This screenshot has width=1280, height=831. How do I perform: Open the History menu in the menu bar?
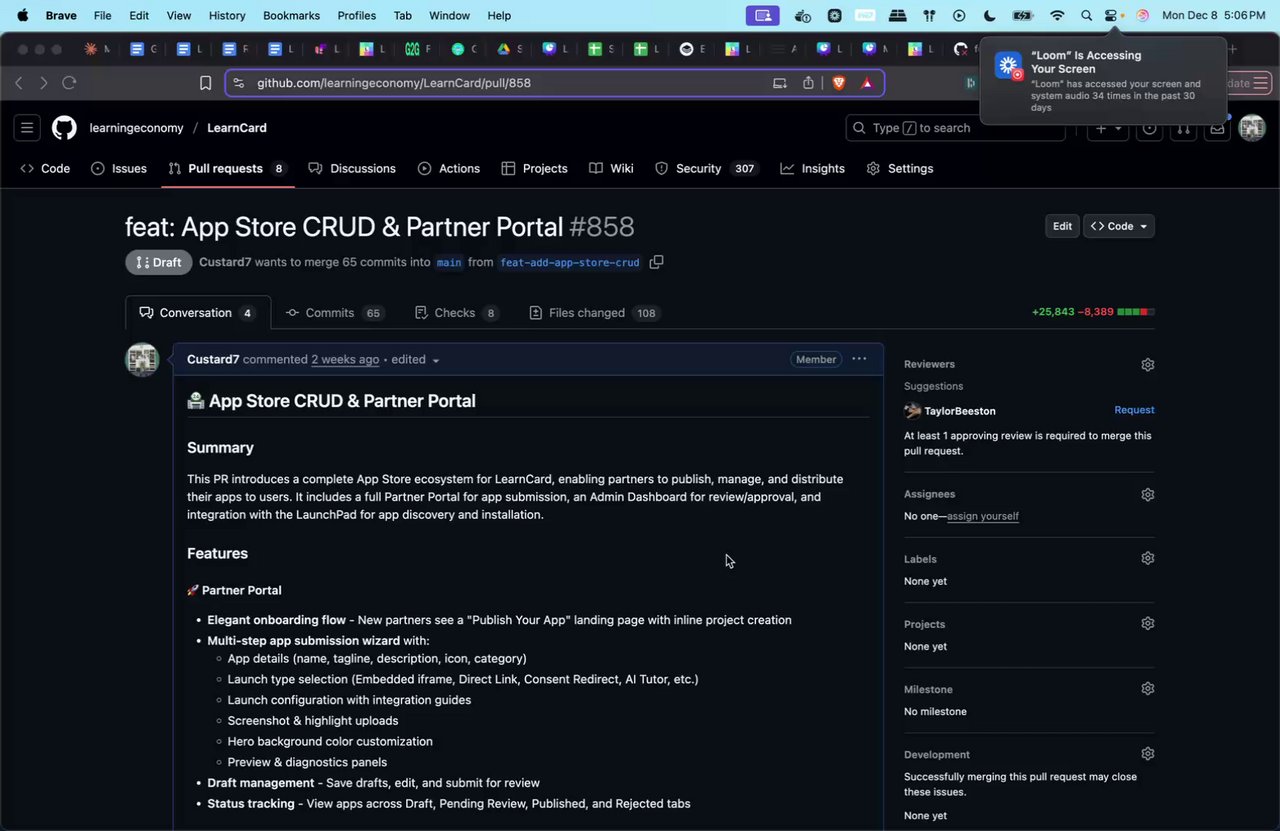point(227,15)
